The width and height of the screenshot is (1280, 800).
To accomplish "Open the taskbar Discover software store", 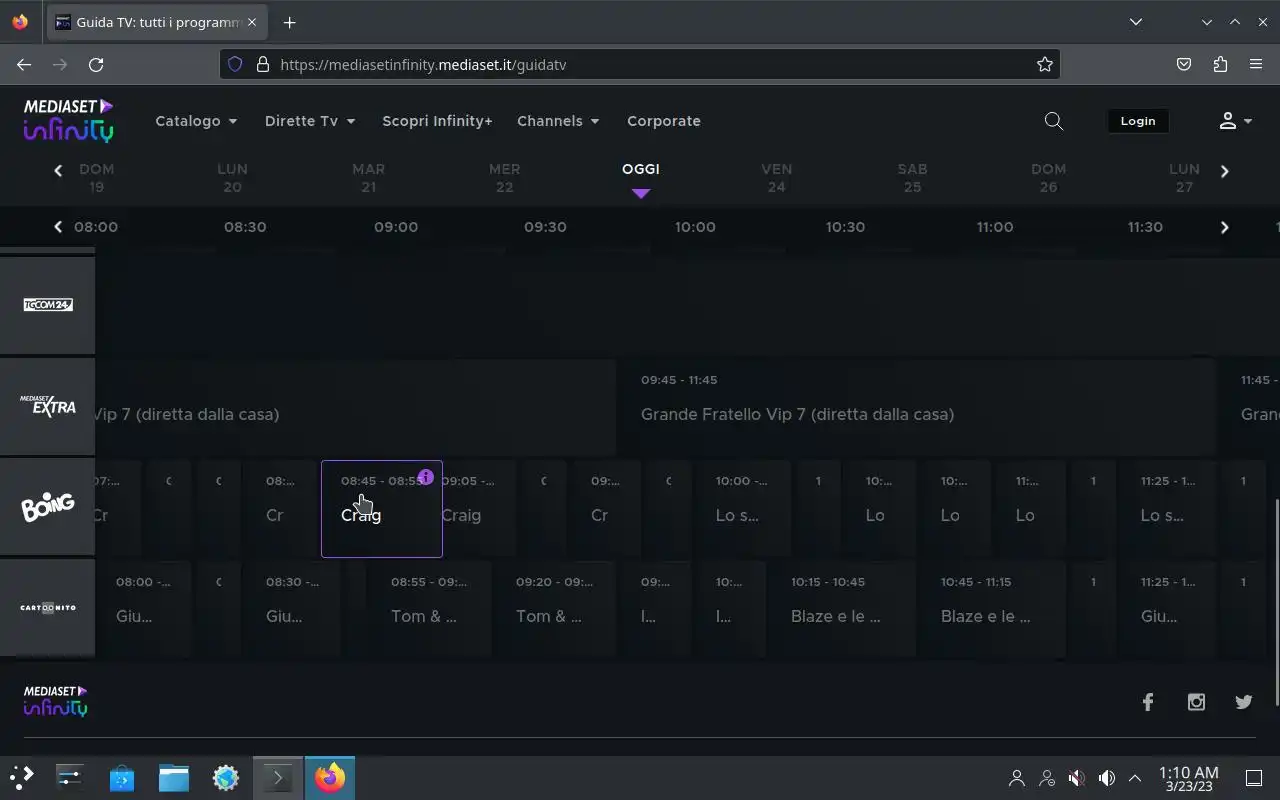I will point(122,777).
